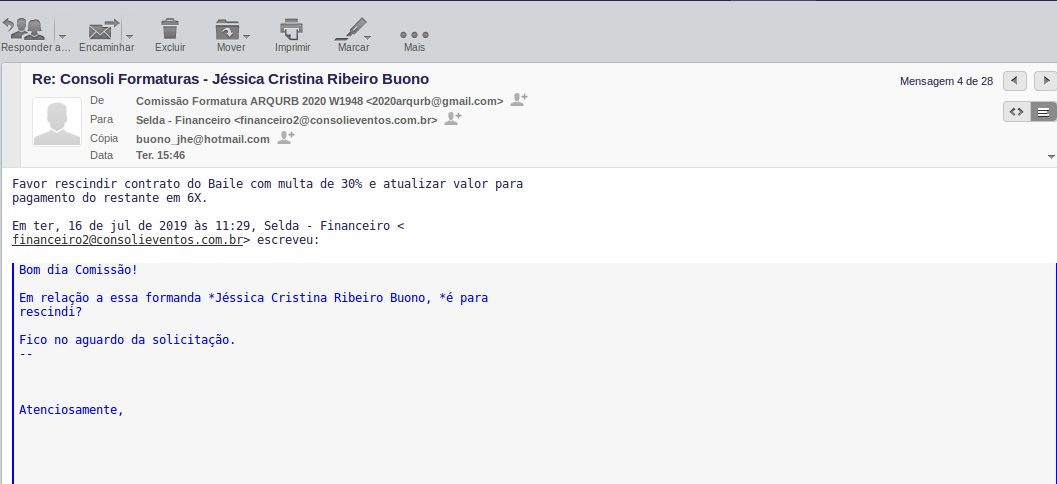The width and height of the screenshot is (1057, 484).
Task: Click sender name Comissão Formatura ARQURB
Action: pyautogui.click(x=320, y=101)
